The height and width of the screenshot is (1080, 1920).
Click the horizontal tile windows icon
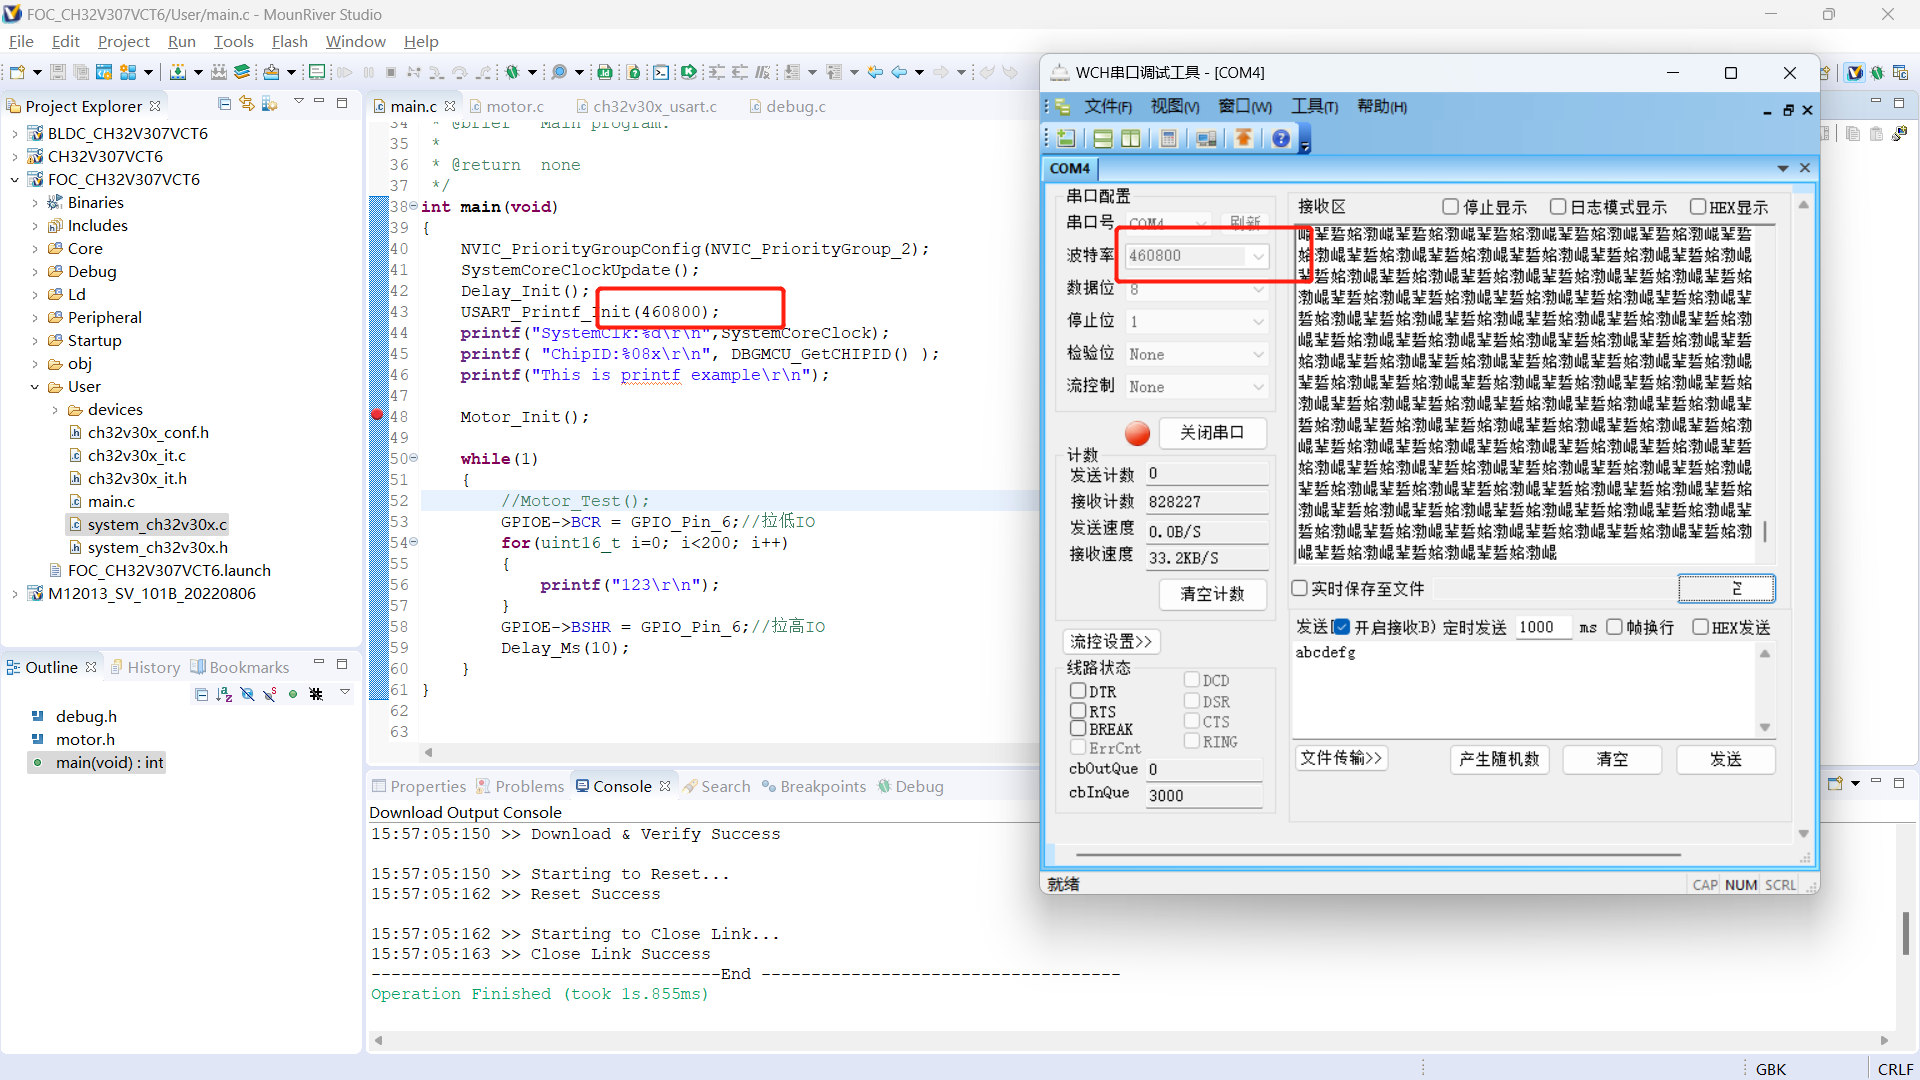tap(1102, 138)
